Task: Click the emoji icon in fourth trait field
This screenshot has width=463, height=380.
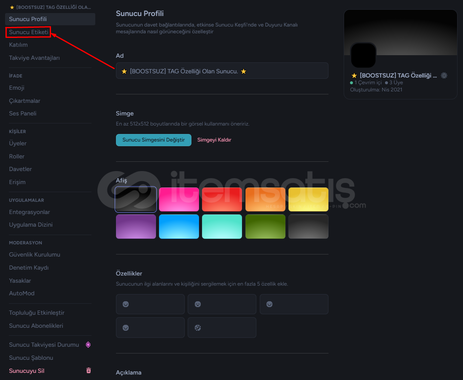Action: (126, 328)
